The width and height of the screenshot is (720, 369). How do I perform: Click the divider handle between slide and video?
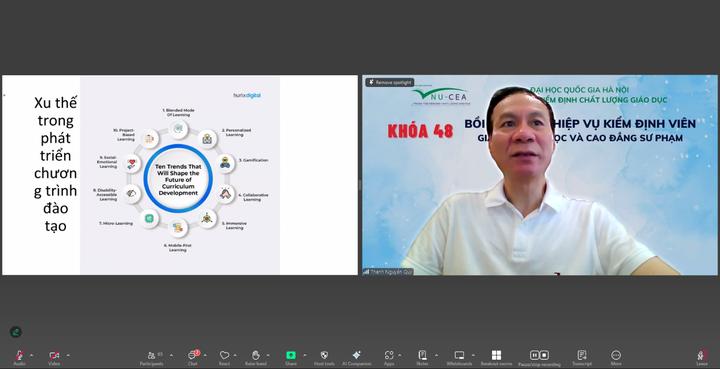pos(360,184)
